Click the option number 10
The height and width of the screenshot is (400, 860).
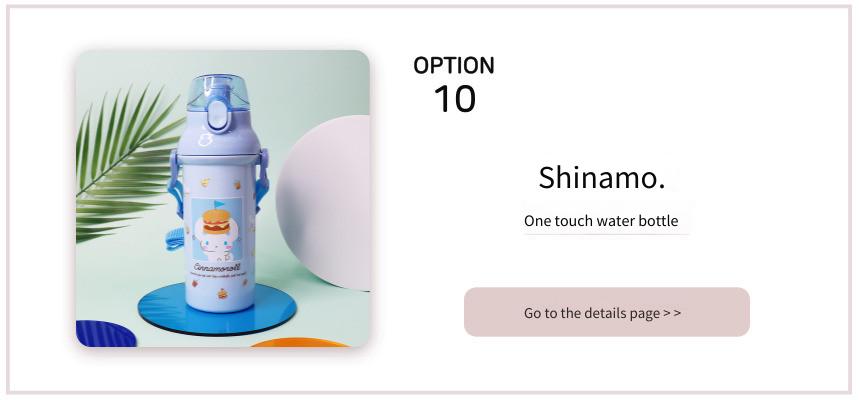click(454, 99)
